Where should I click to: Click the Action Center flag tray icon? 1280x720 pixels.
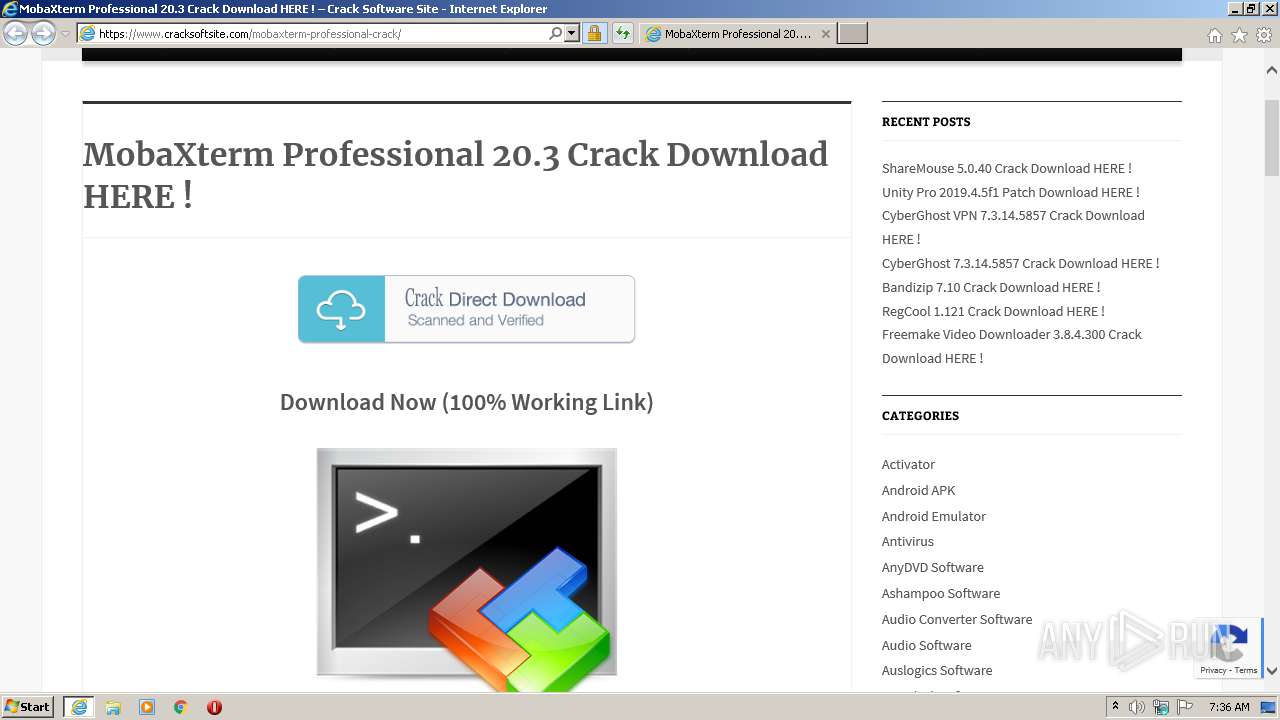tap(1185, 707)
